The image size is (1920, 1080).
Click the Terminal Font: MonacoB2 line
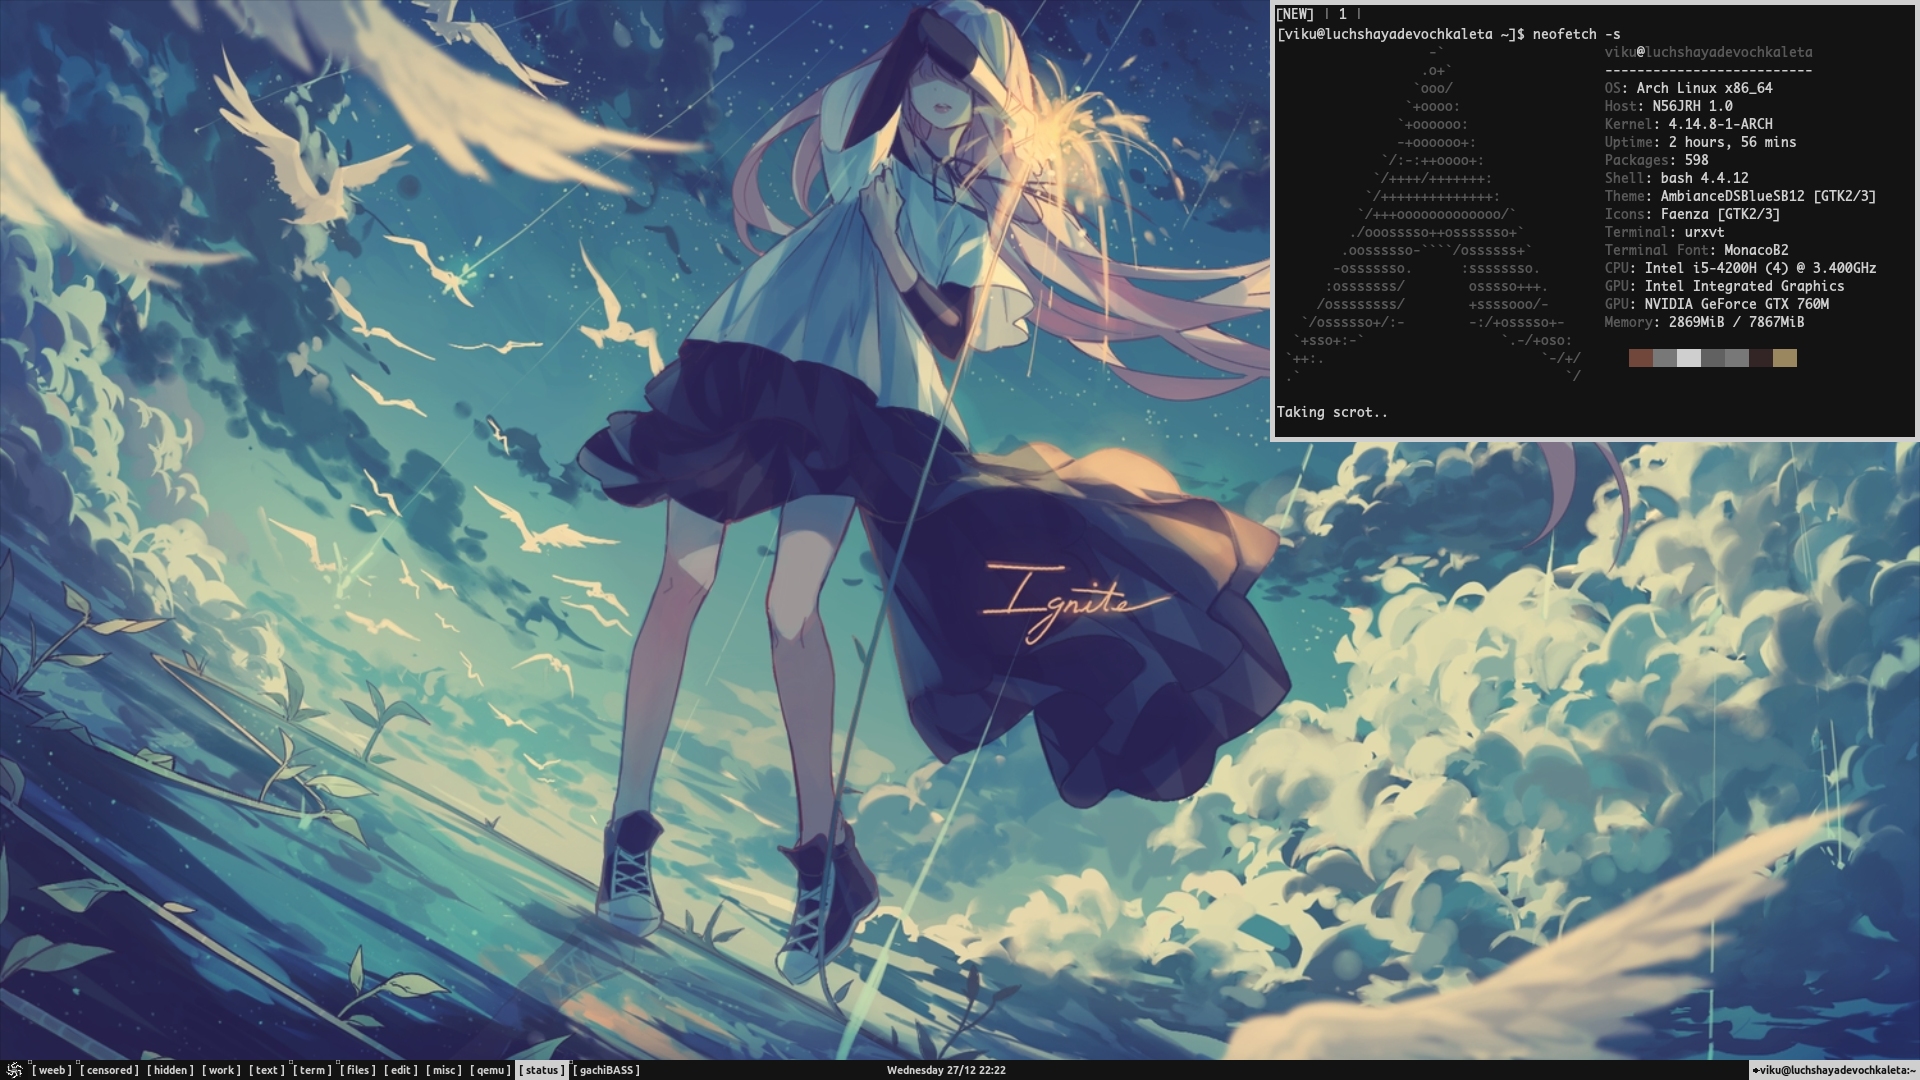point(1696,250)
